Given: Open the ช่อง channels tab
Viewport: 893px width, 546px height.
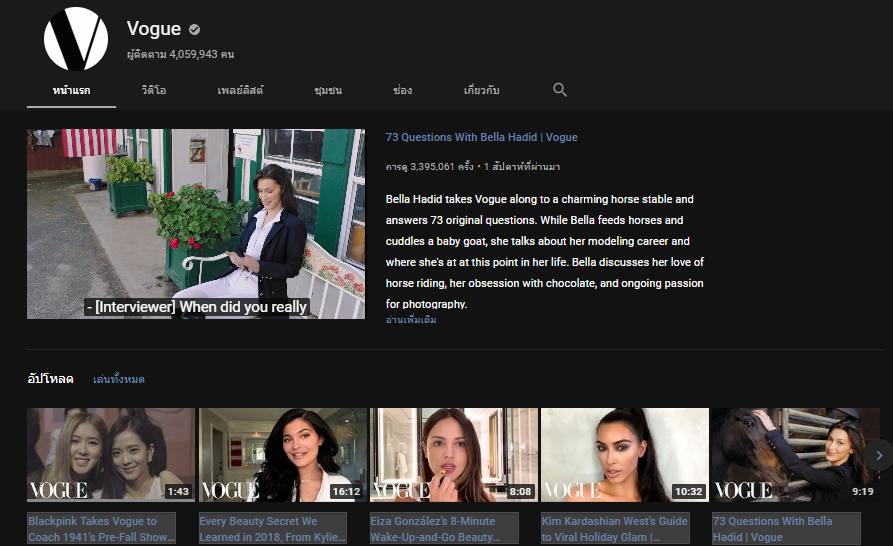Looking at the screenshot, I should click(x=402, y=90).
